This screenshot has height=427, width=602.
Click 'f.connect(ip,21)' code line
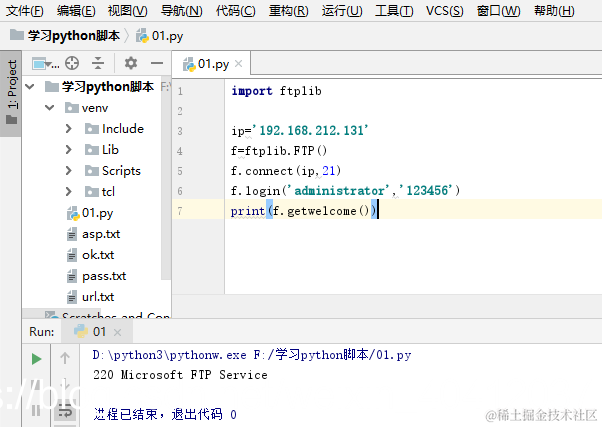click(286, 170)
